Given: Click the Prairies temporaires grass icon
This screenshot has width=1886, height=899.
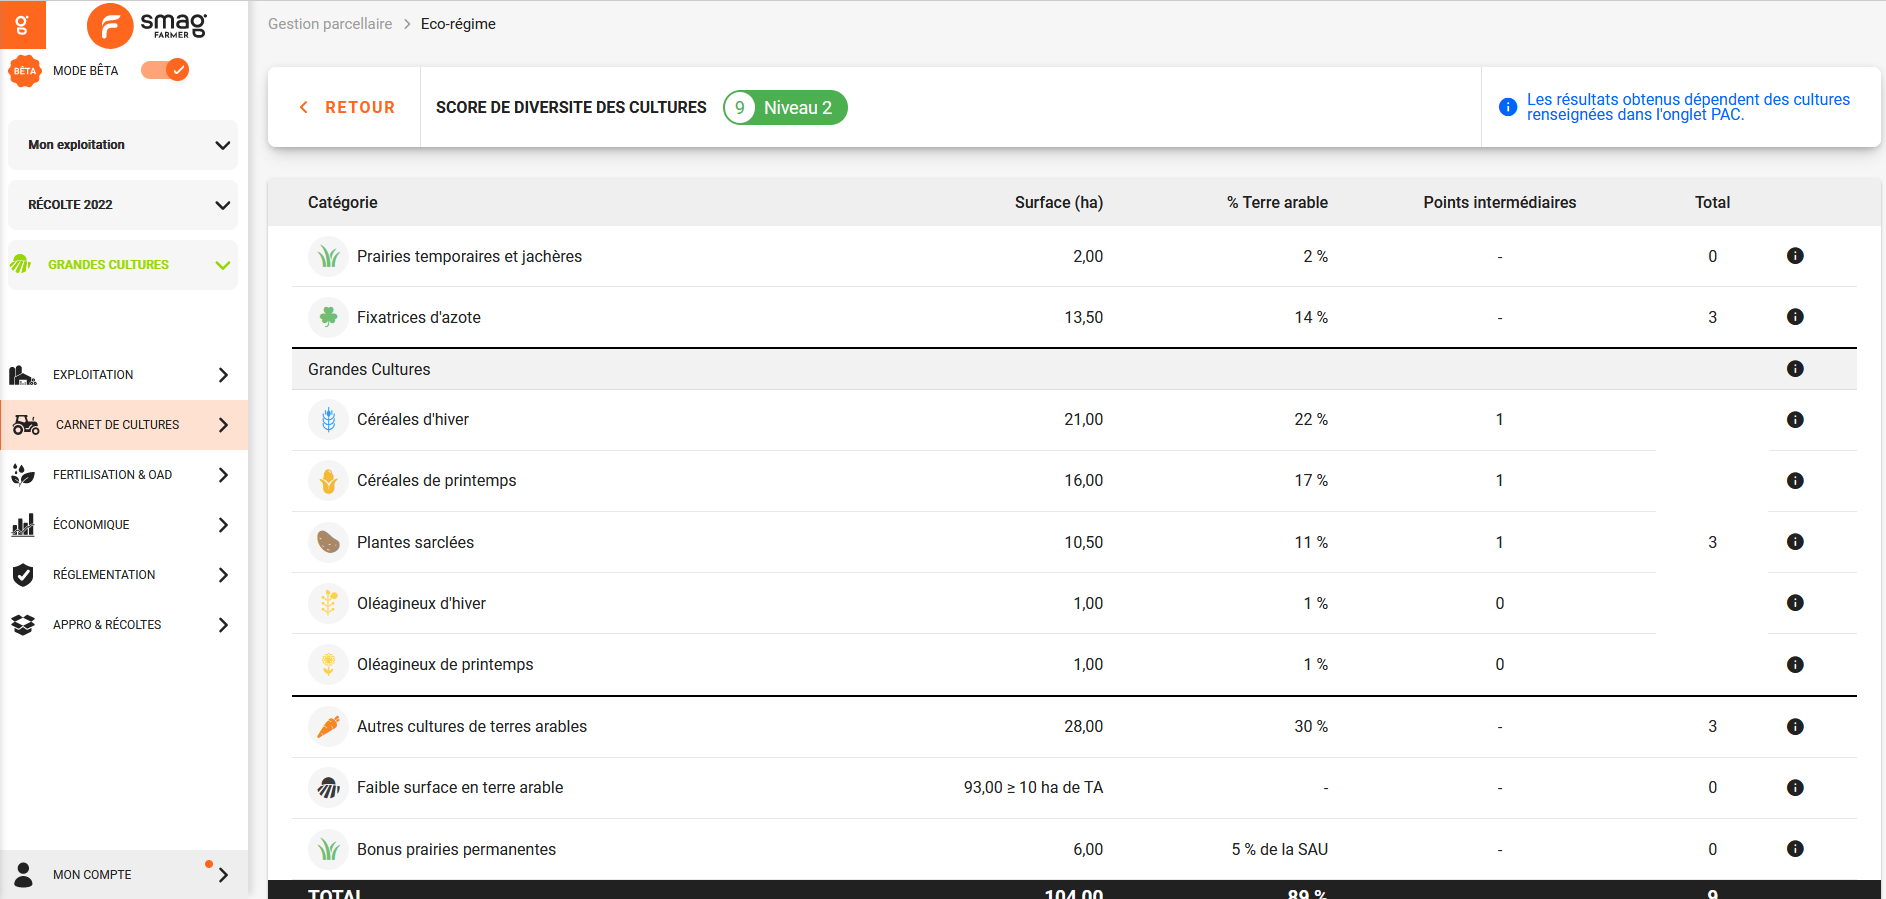Looking at the screenshot, I should 328,257.
